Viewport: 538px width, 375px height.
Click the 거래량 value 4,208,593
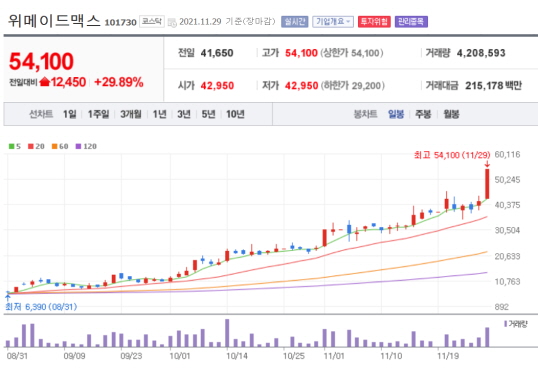(481, 53)
